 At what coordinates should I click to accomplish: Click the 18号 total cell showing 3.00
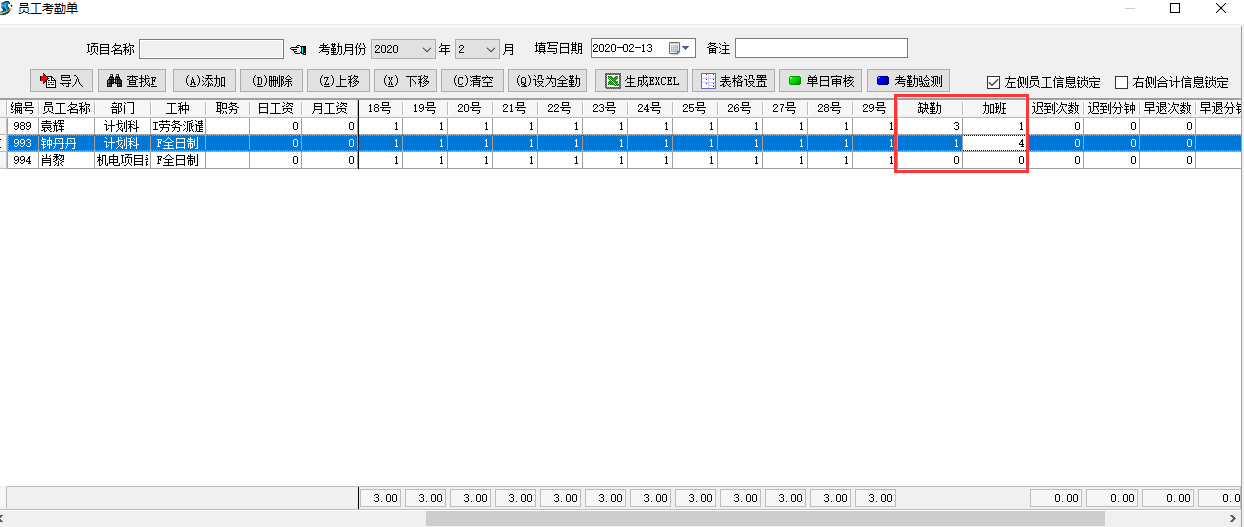tap(381, 497)
